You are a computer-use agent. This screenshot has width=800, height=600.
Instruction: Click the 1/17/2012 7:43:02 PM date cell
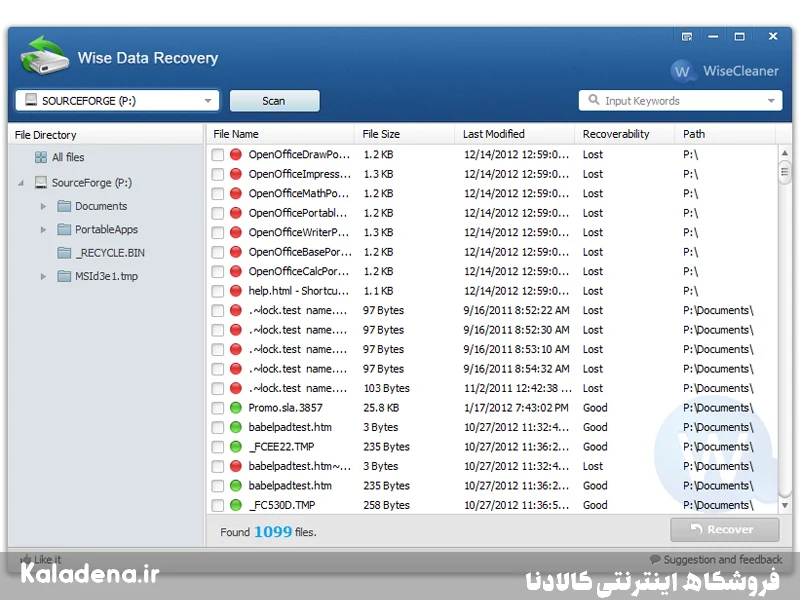pyautogui.click(x=516, y=408)
